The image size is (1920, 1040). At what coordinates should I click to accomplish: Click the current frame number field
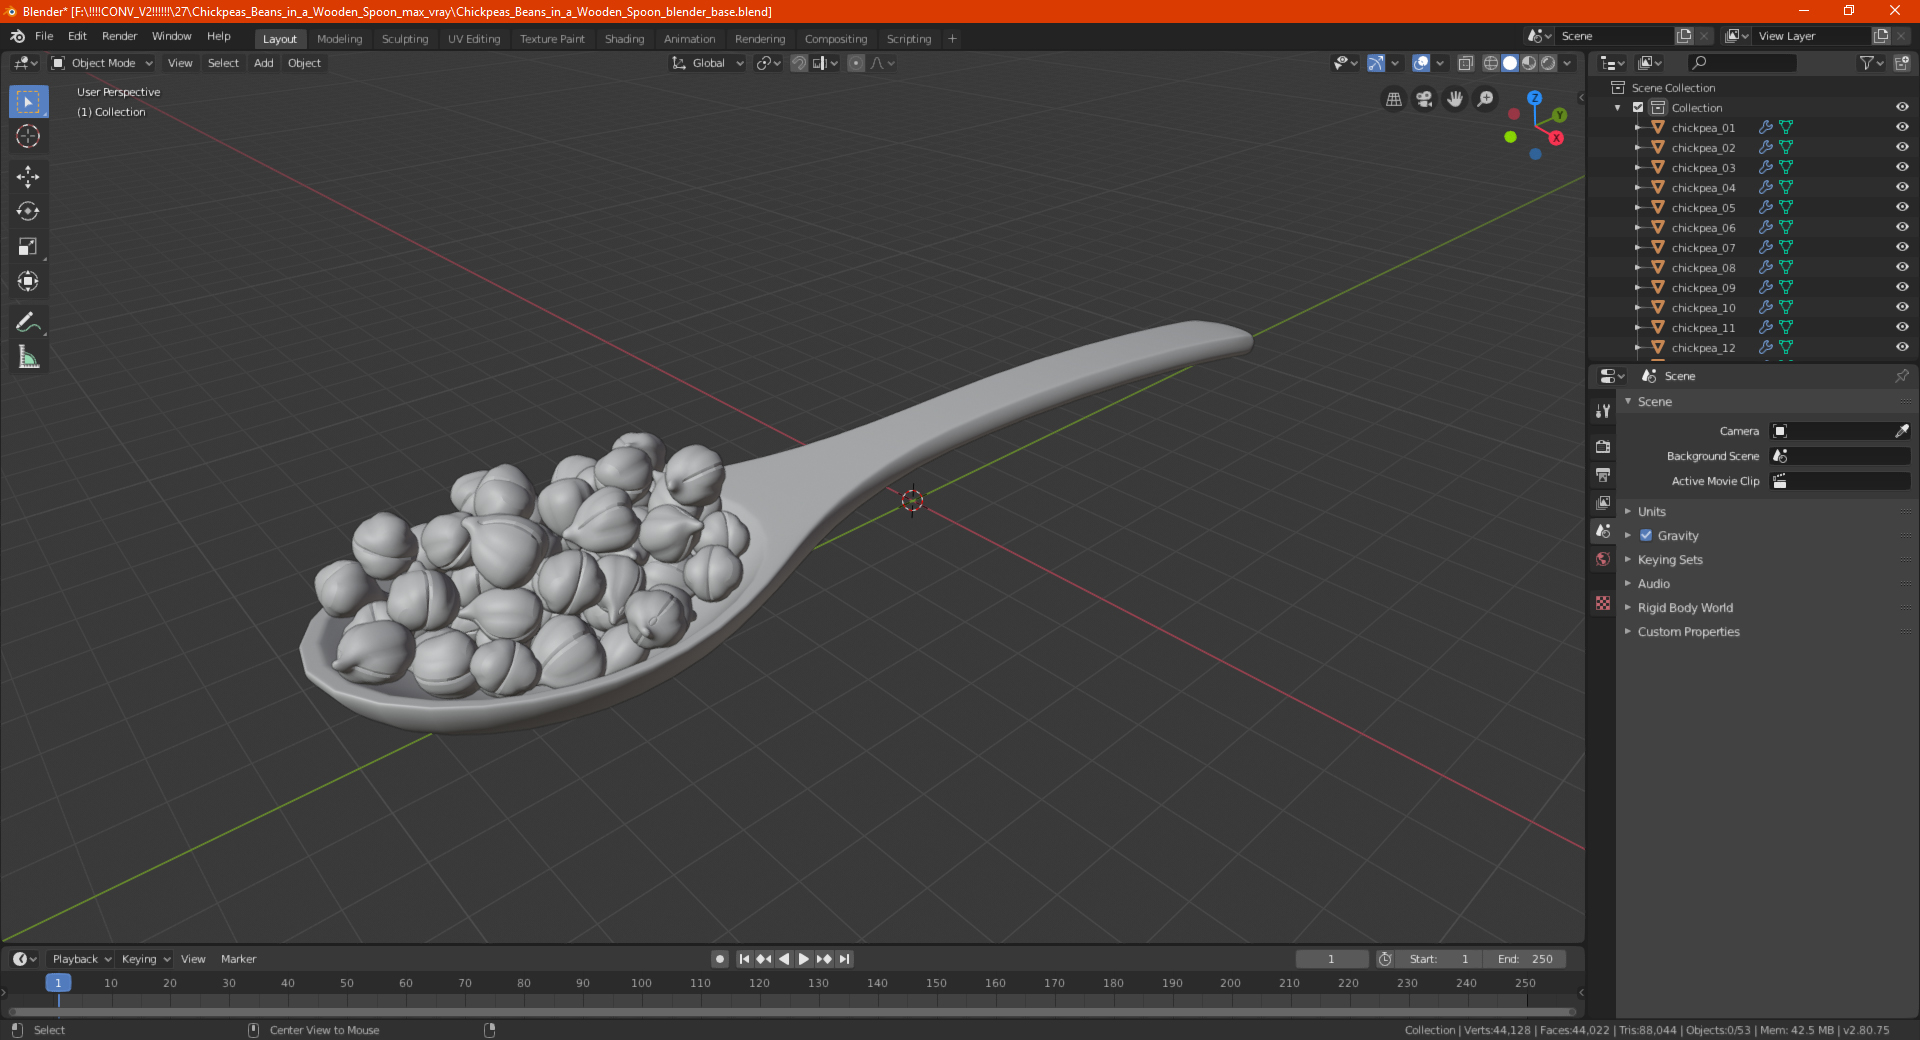point(1331,959)
